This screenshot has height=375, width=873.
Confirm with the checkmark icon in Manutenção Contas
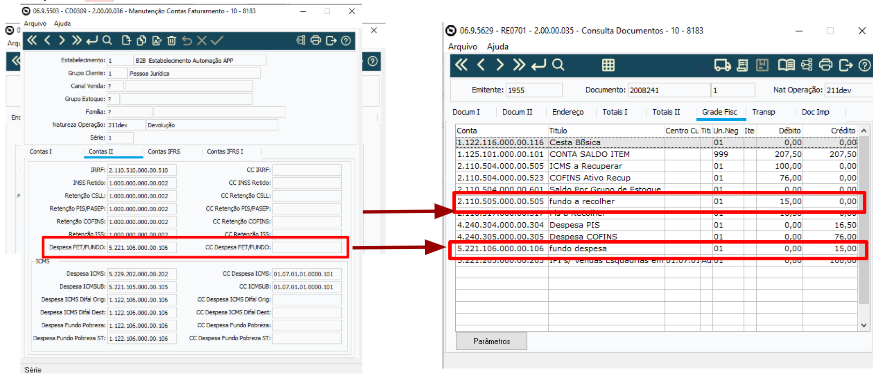click(217, 40)
